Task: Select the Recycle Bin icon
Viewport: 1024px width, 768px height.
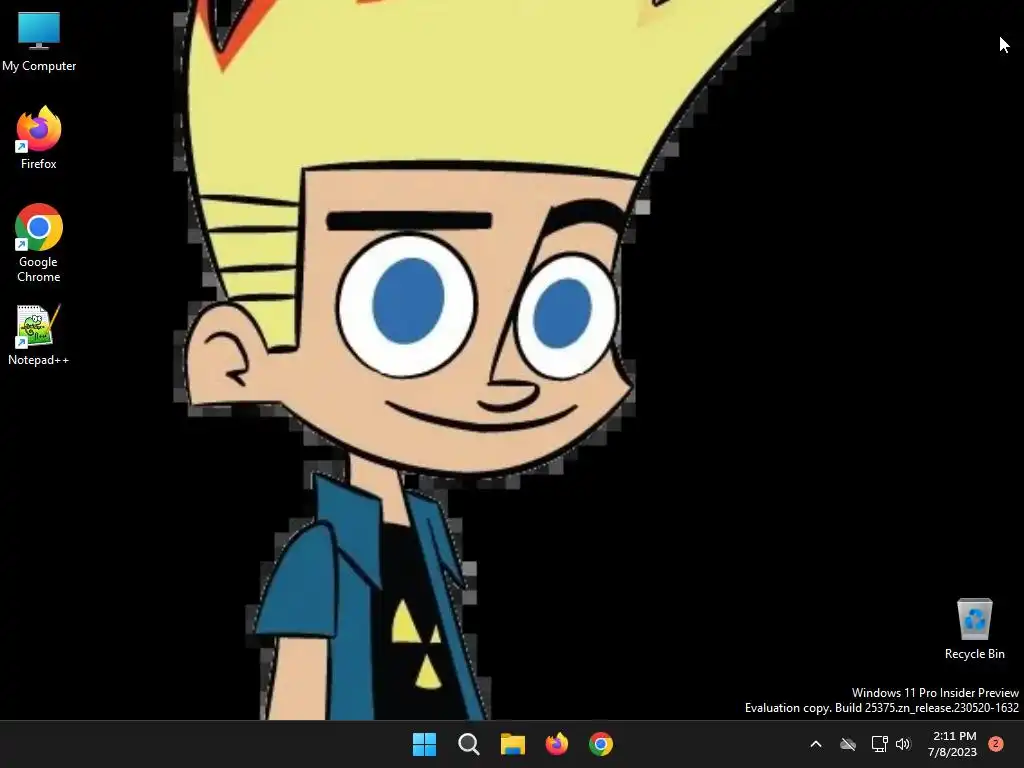Action: pyautogui.click(x=974, y=628)
